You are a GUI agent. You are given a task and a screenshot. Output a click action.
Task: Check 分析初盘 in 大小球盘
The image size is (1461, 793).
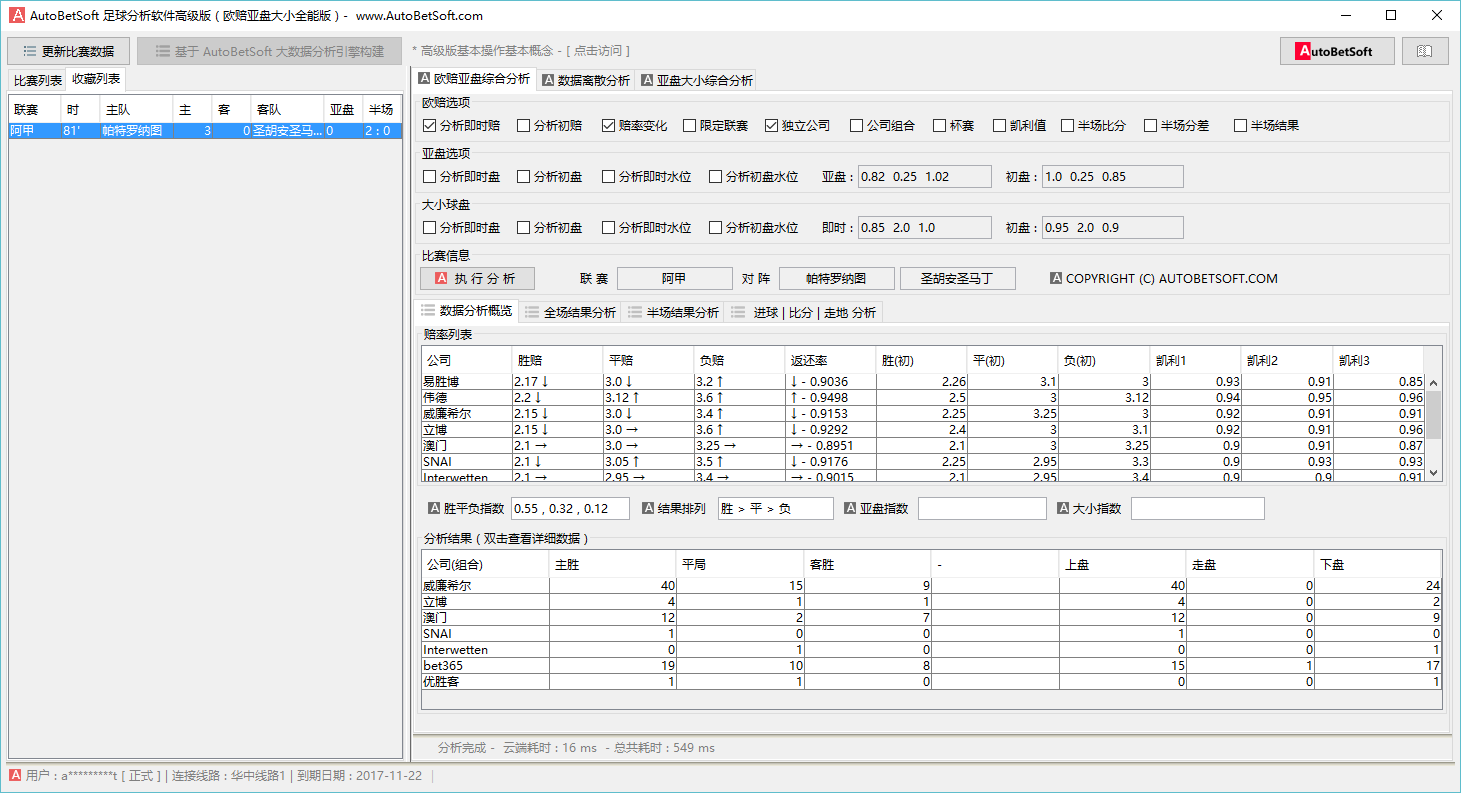524,228
